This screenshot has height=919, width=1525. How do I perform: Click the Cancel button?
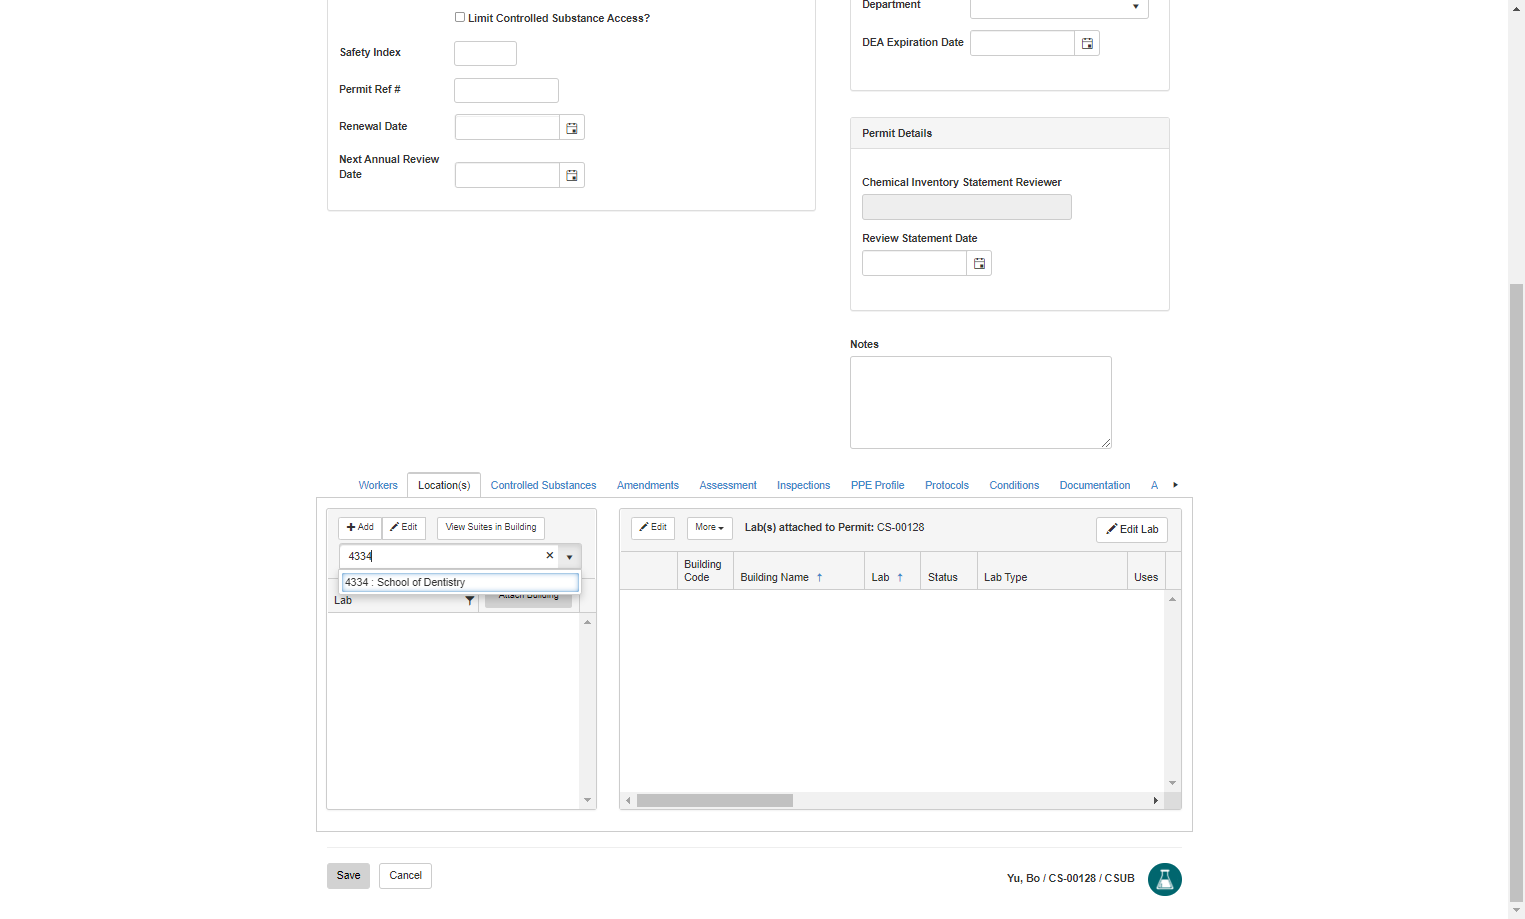point(405,876)
